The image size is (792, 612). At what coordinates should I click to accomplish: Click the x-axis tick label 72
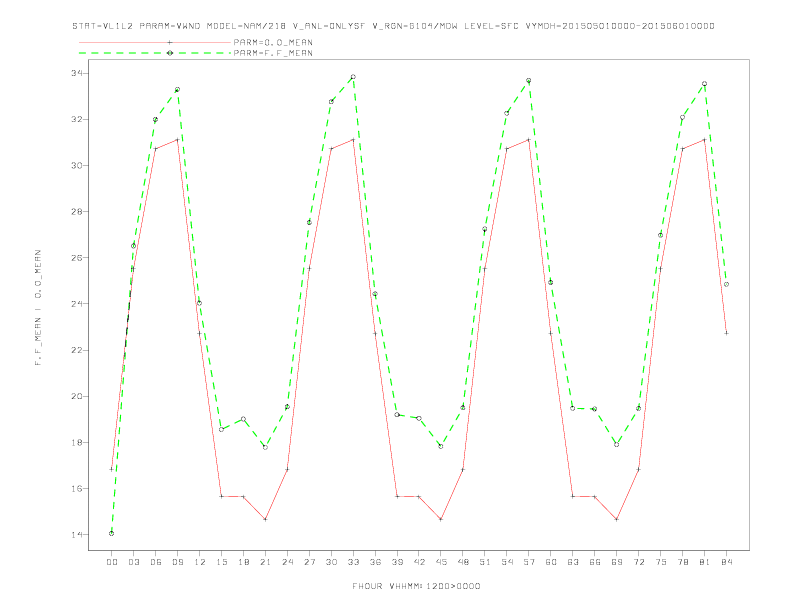click(638, 562)
